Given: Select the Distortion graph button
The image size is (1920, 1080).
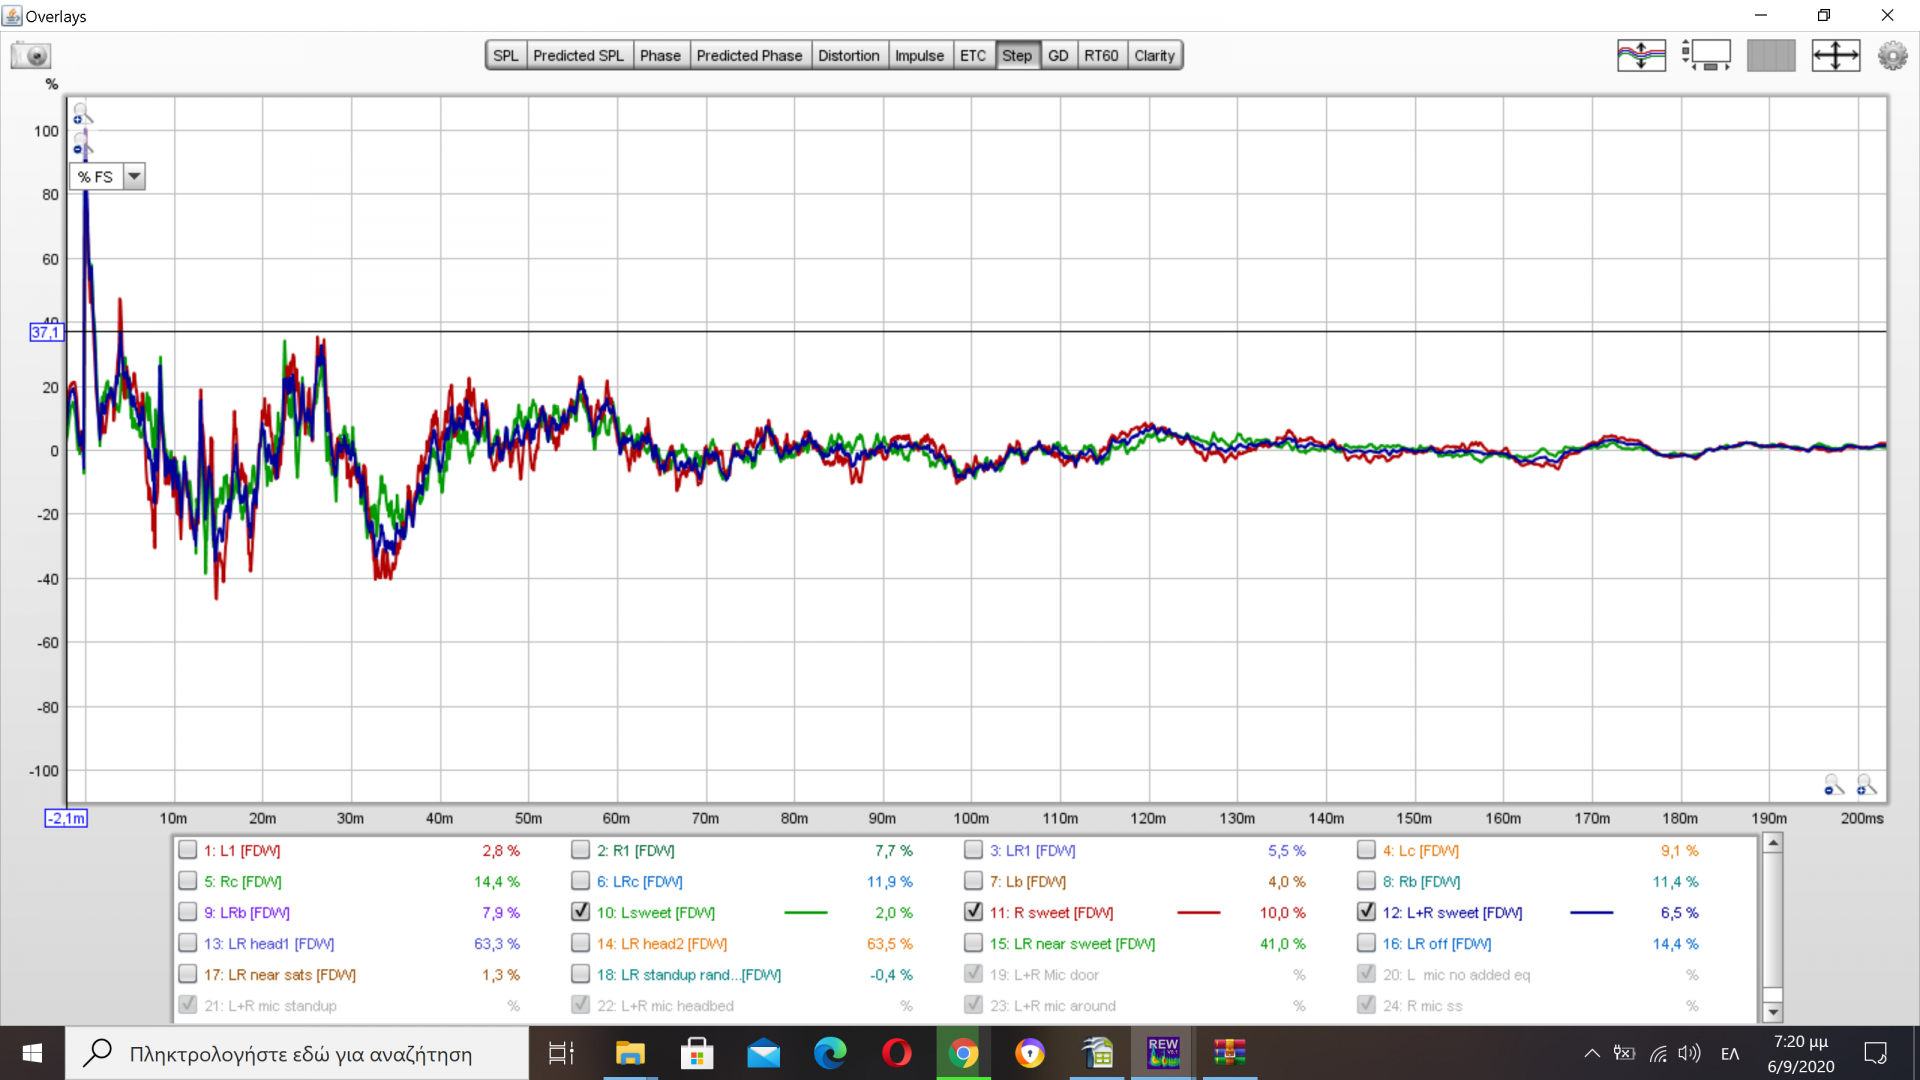Looking at the screenshot, I should tap(848, 56).
